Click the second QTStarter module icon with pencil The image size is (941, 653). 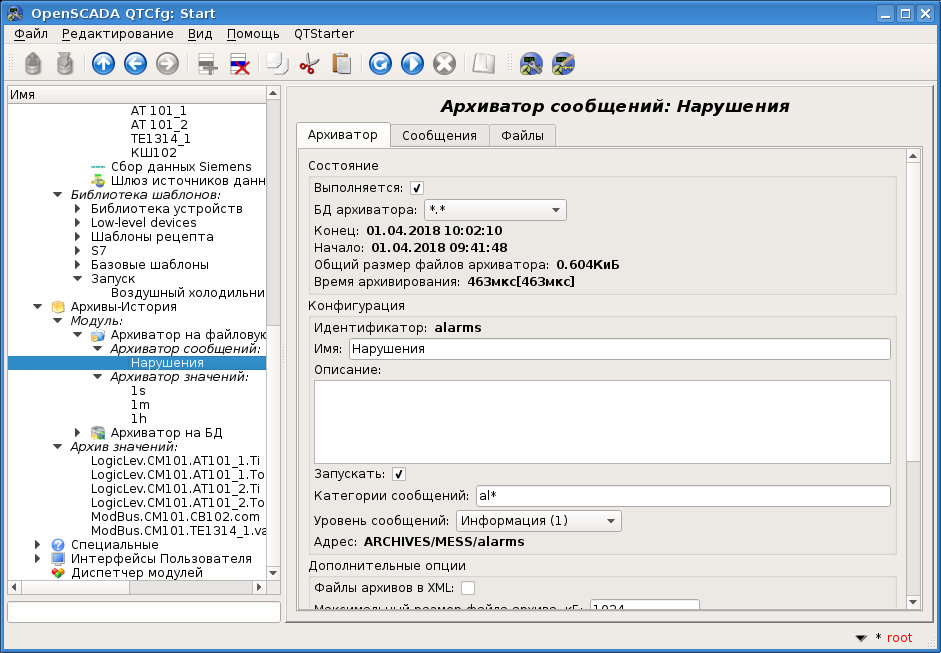(564, 64)
